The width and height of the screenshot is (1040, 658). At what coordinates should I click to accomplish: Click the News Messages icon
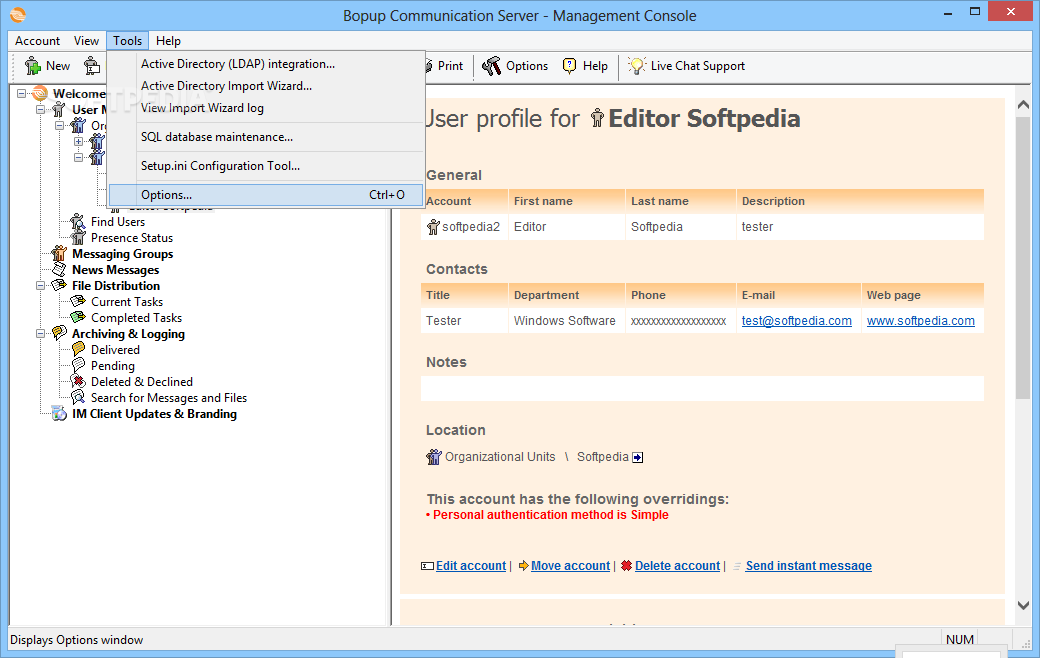click(x=59, y=269)
